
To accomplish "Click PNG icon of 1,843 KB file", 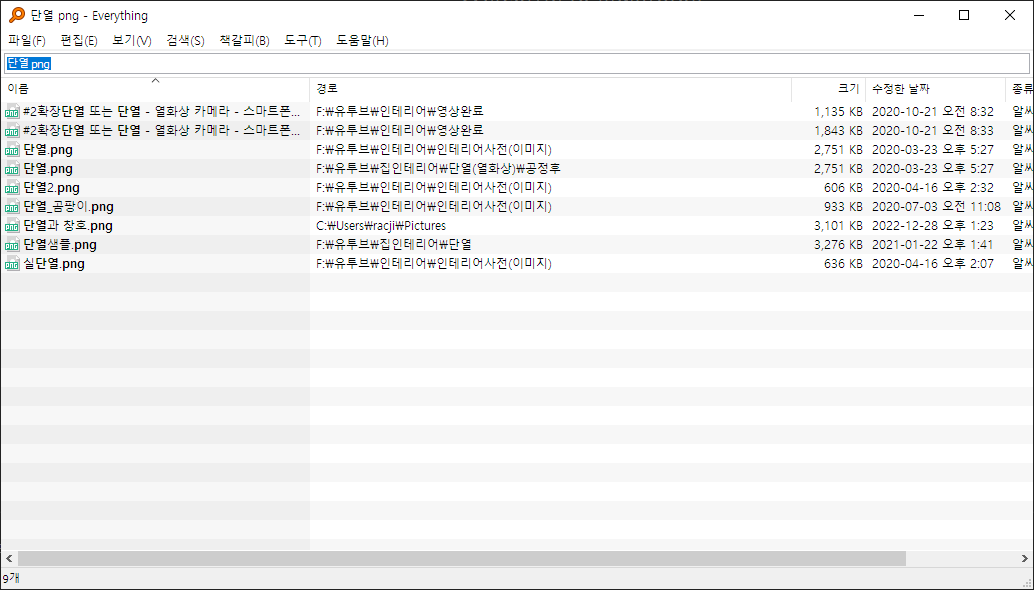I will click(12, 131).
